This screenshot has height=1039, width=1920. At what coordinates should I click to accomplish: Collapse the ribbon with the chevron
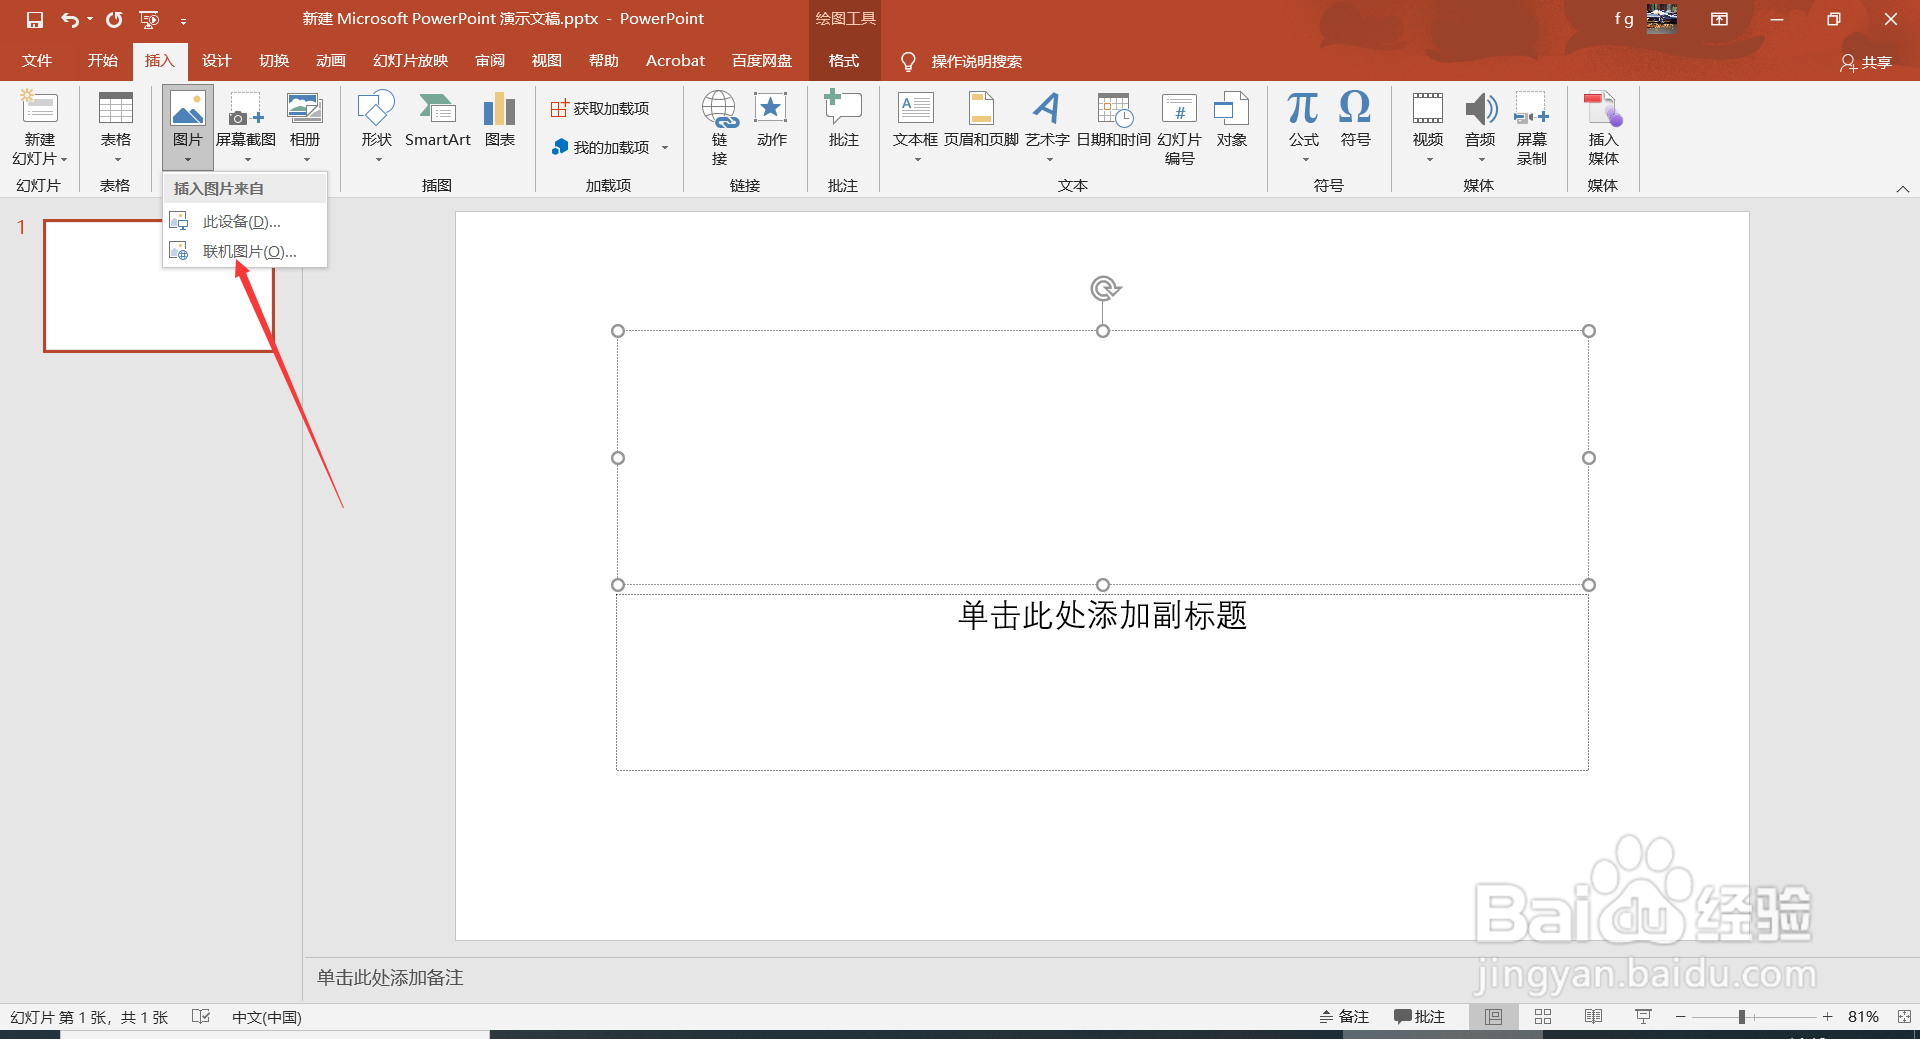point(1903,189)
